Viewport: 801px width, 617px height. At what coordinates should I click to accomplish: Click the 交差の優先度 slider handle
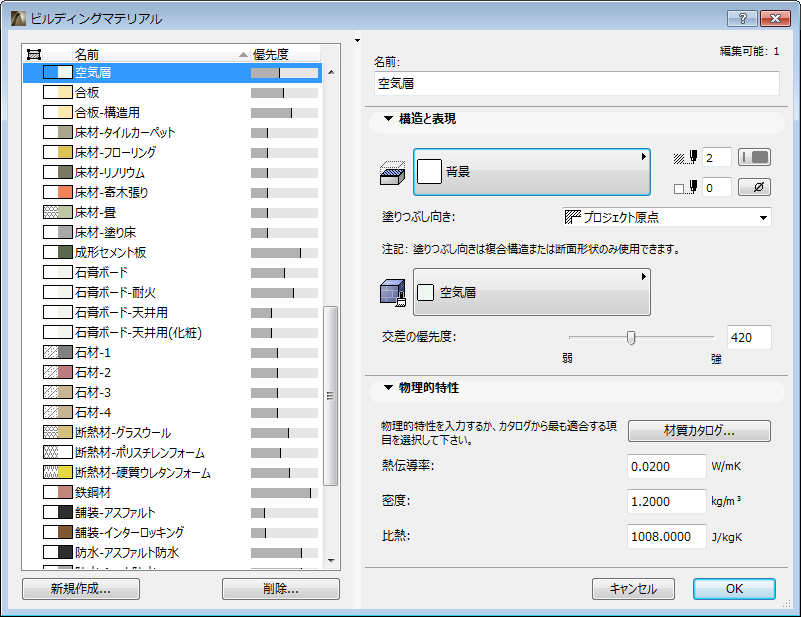631,338
